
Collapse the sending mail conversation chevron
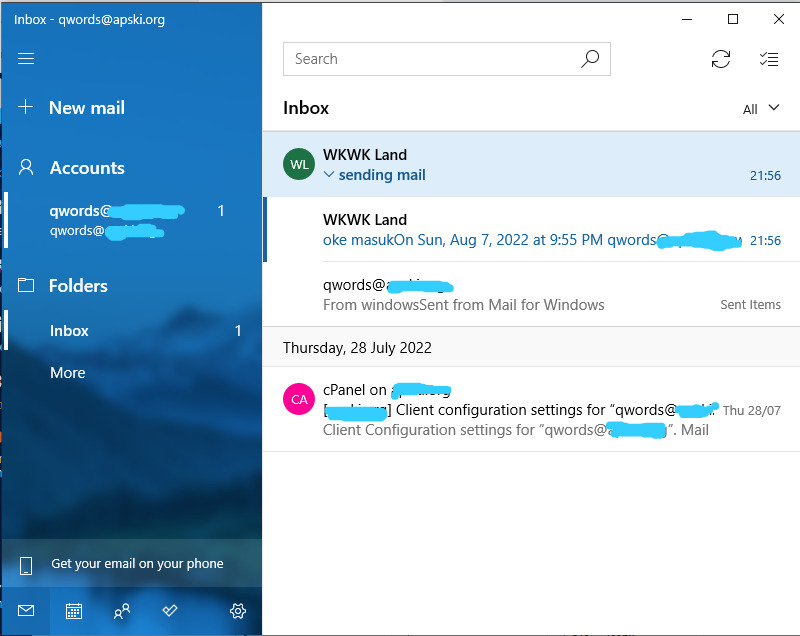pyautogui.click(x=329, y=175)
